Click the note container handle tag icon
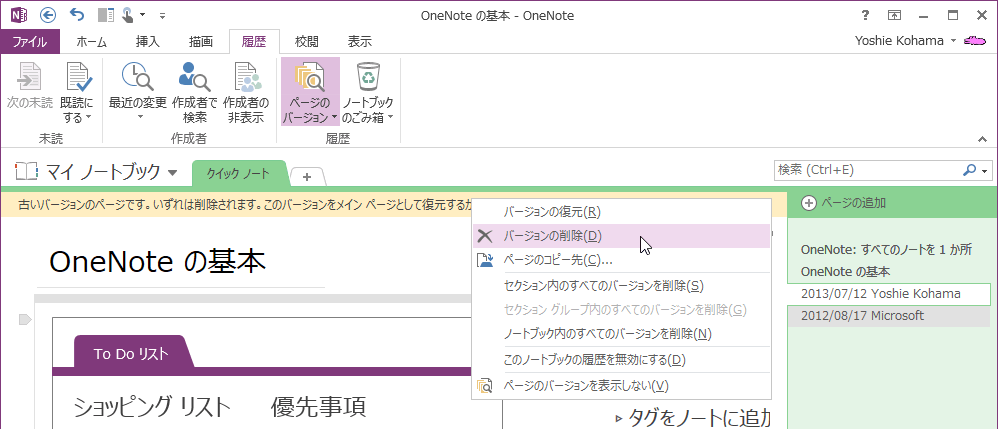 tap(25, 319)
